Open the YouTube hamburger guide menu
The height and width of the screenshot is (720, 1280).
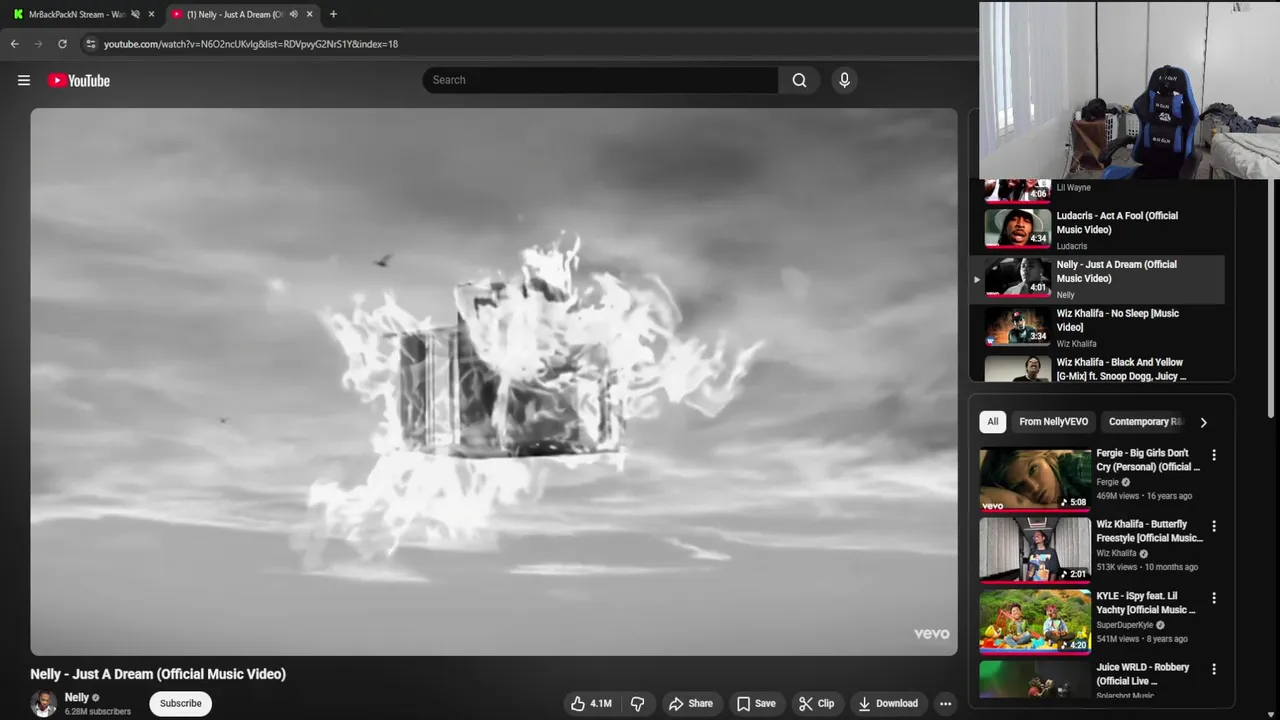point(24,80)
